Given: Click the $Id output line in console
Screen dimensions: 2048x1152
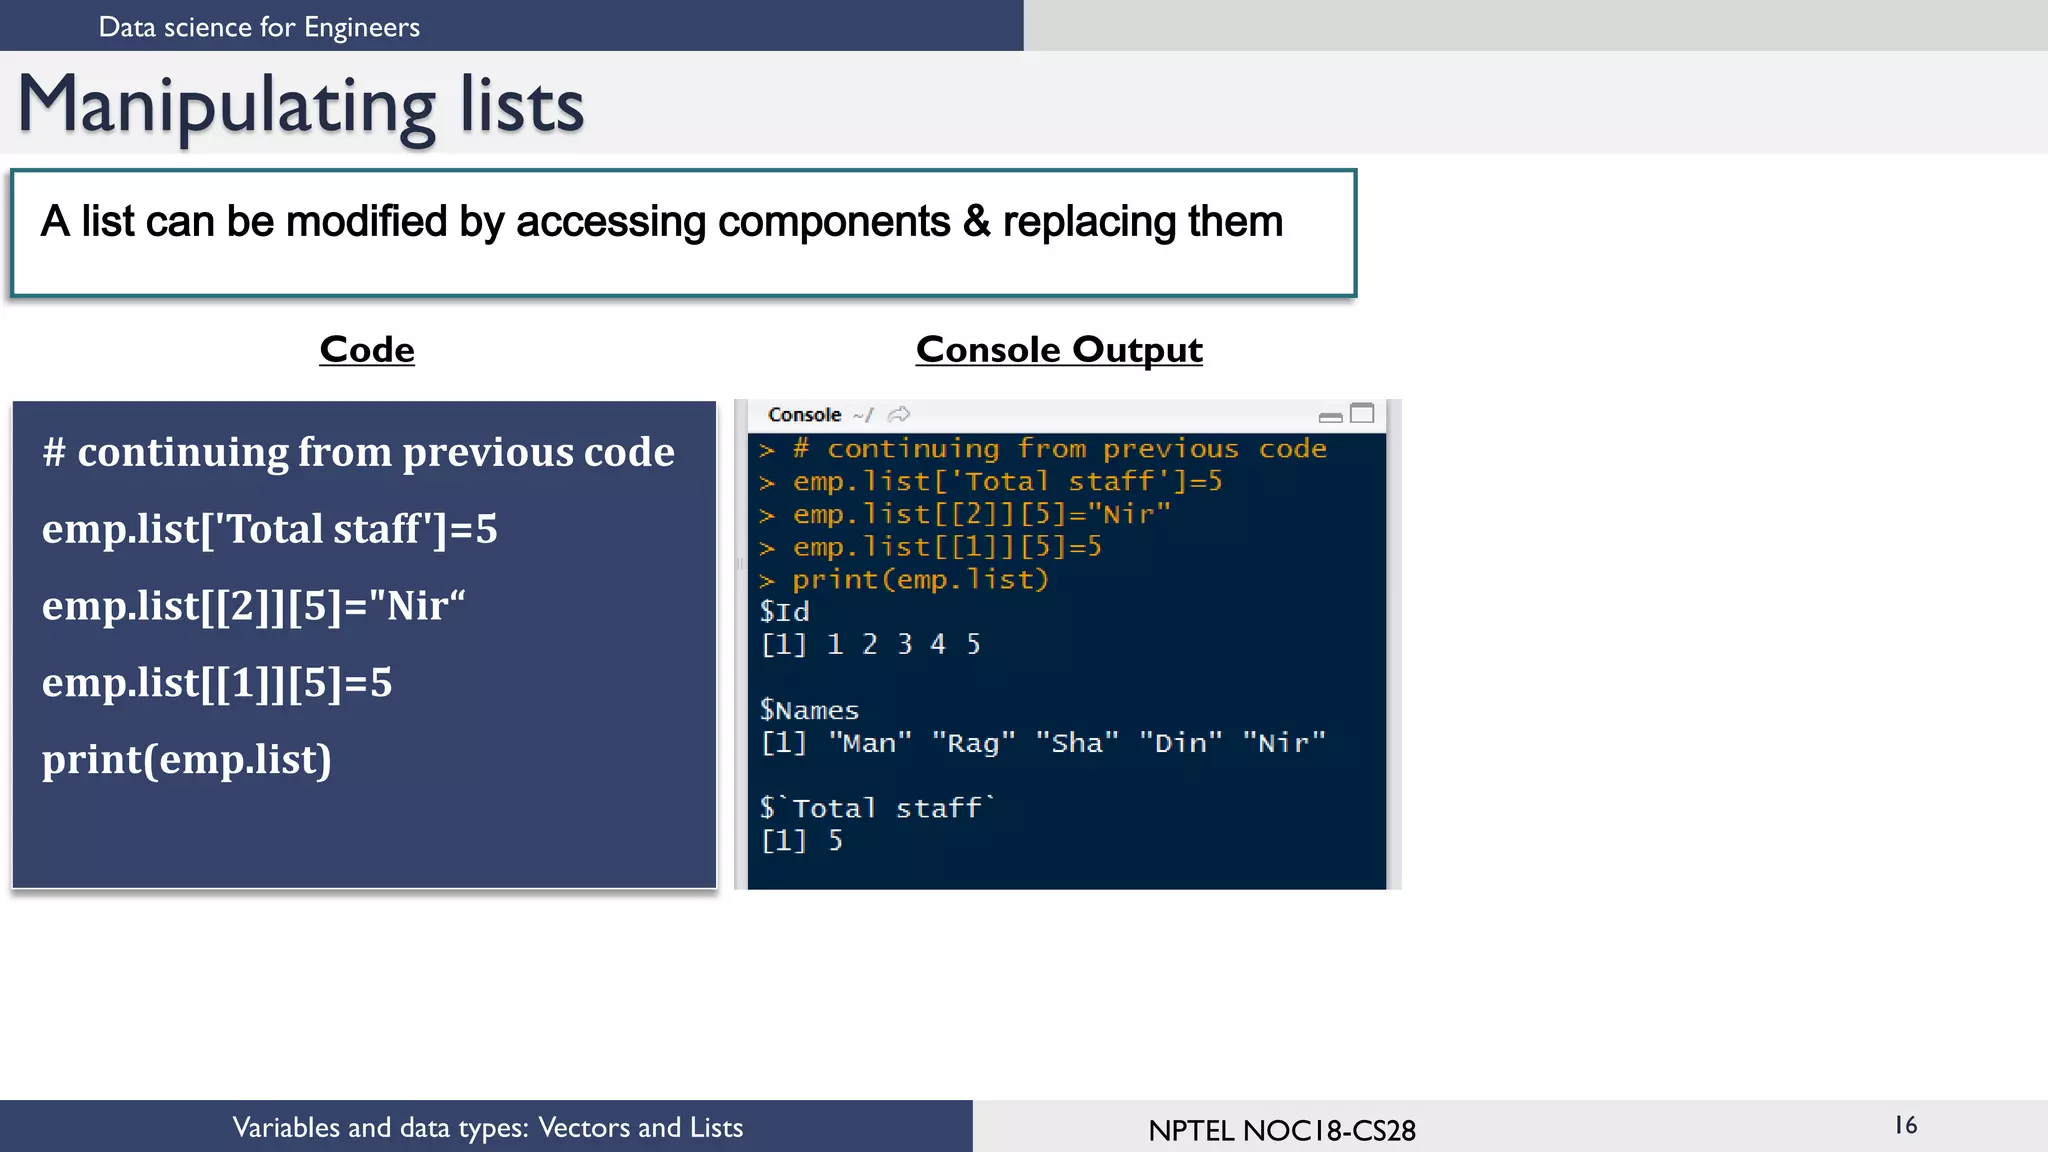Looking at the screenshot, I should [x=784, y=611].
